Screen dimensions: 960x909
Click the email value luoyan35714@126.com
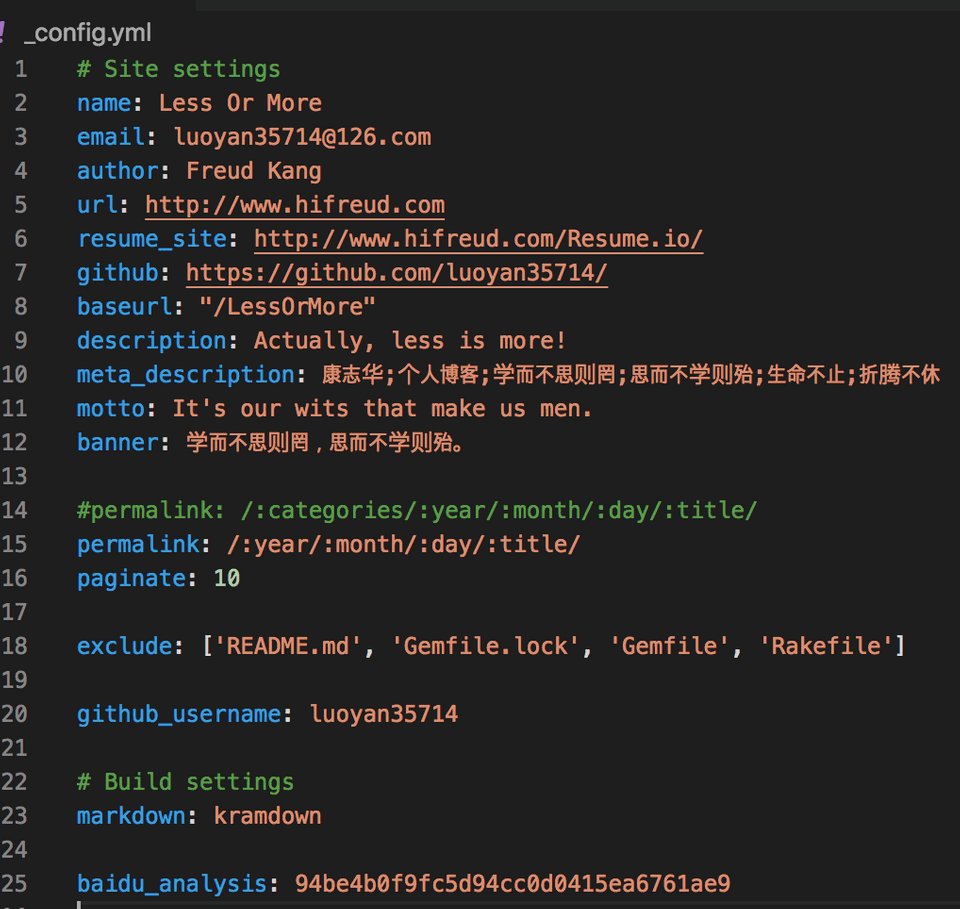pos(302,136)
